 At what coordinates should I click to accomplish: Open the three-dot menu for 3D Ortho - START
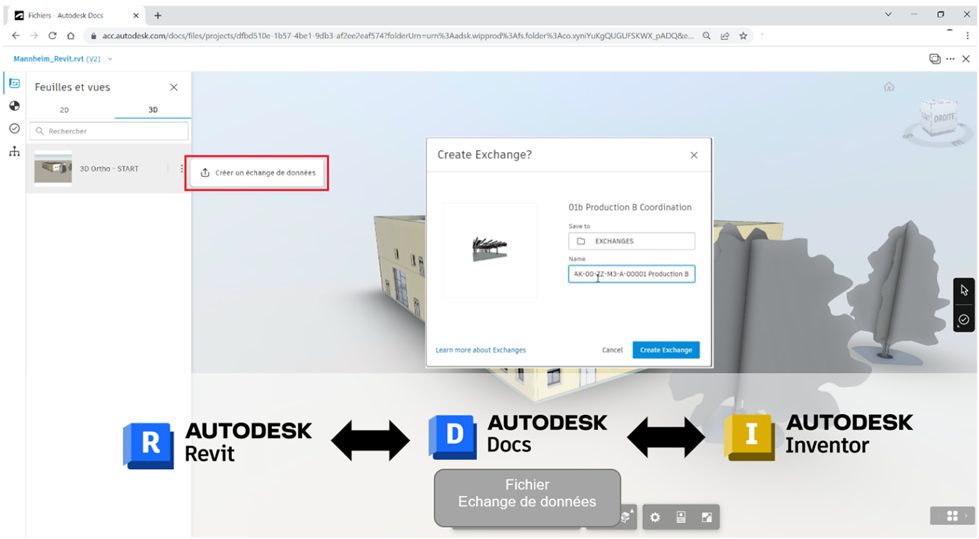(x=182, y=169)
